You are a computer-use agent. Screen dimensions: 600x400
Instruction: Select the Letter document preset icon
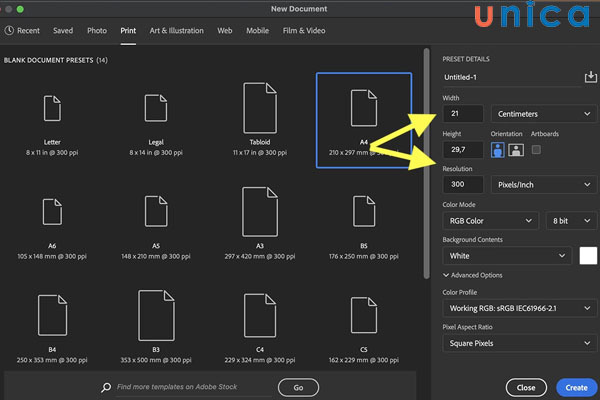[x=53, y=109]
